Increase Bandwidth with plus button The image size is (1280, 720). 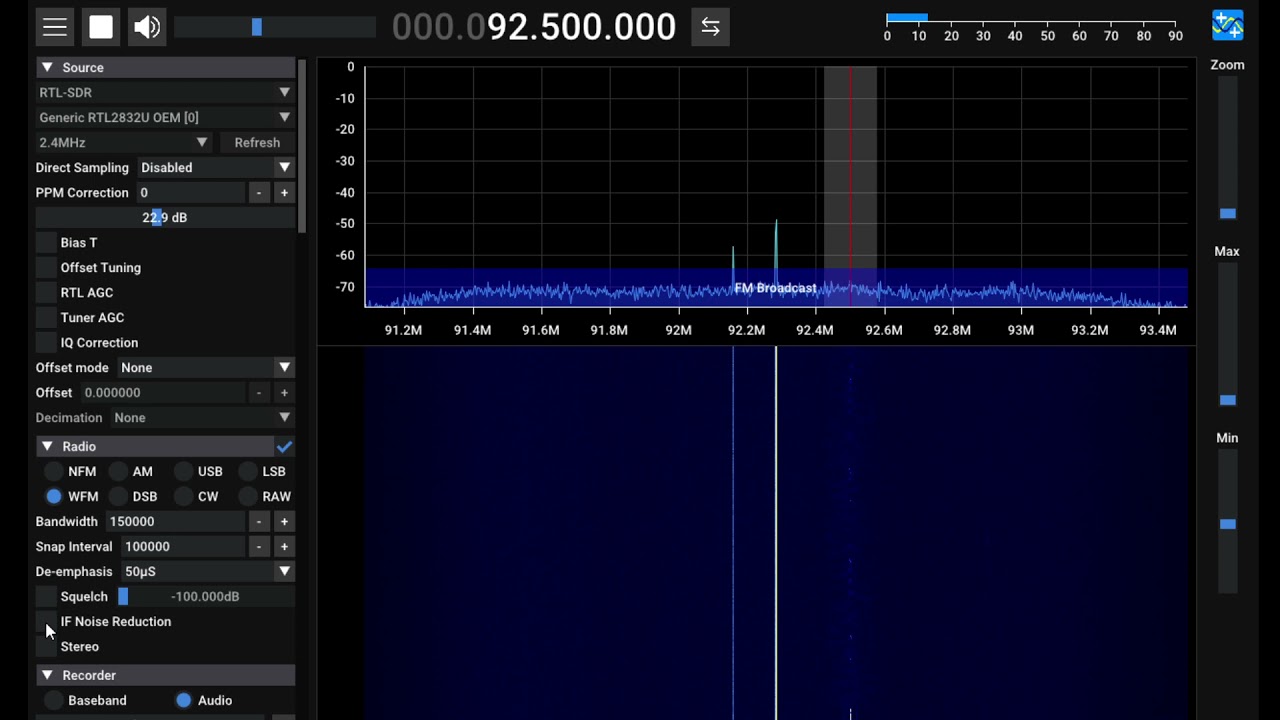284,521
